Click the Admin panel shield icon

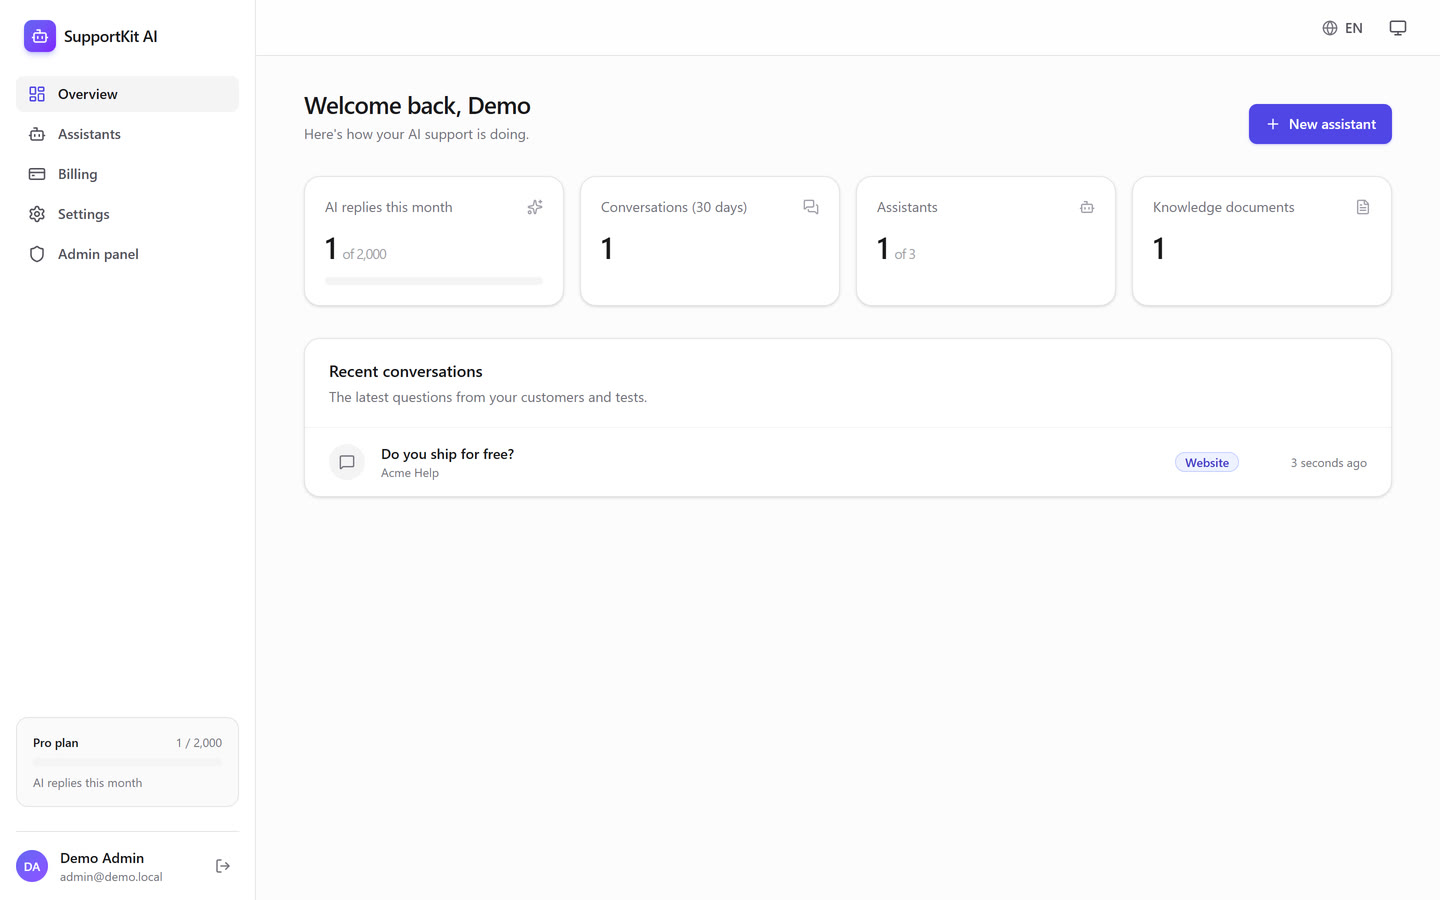[37, 254]
